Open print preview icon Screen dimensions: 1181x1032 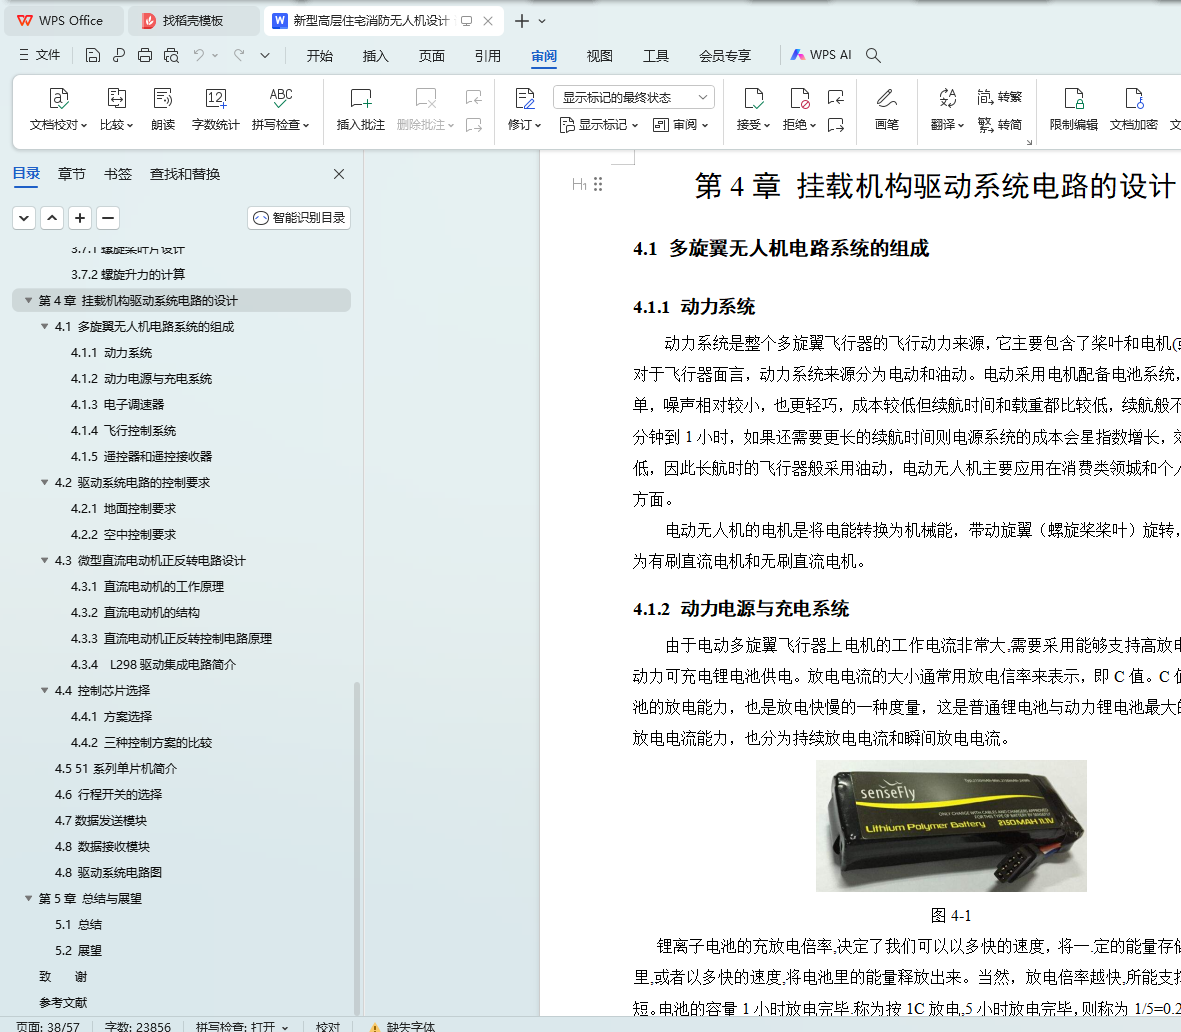[171, 55]
